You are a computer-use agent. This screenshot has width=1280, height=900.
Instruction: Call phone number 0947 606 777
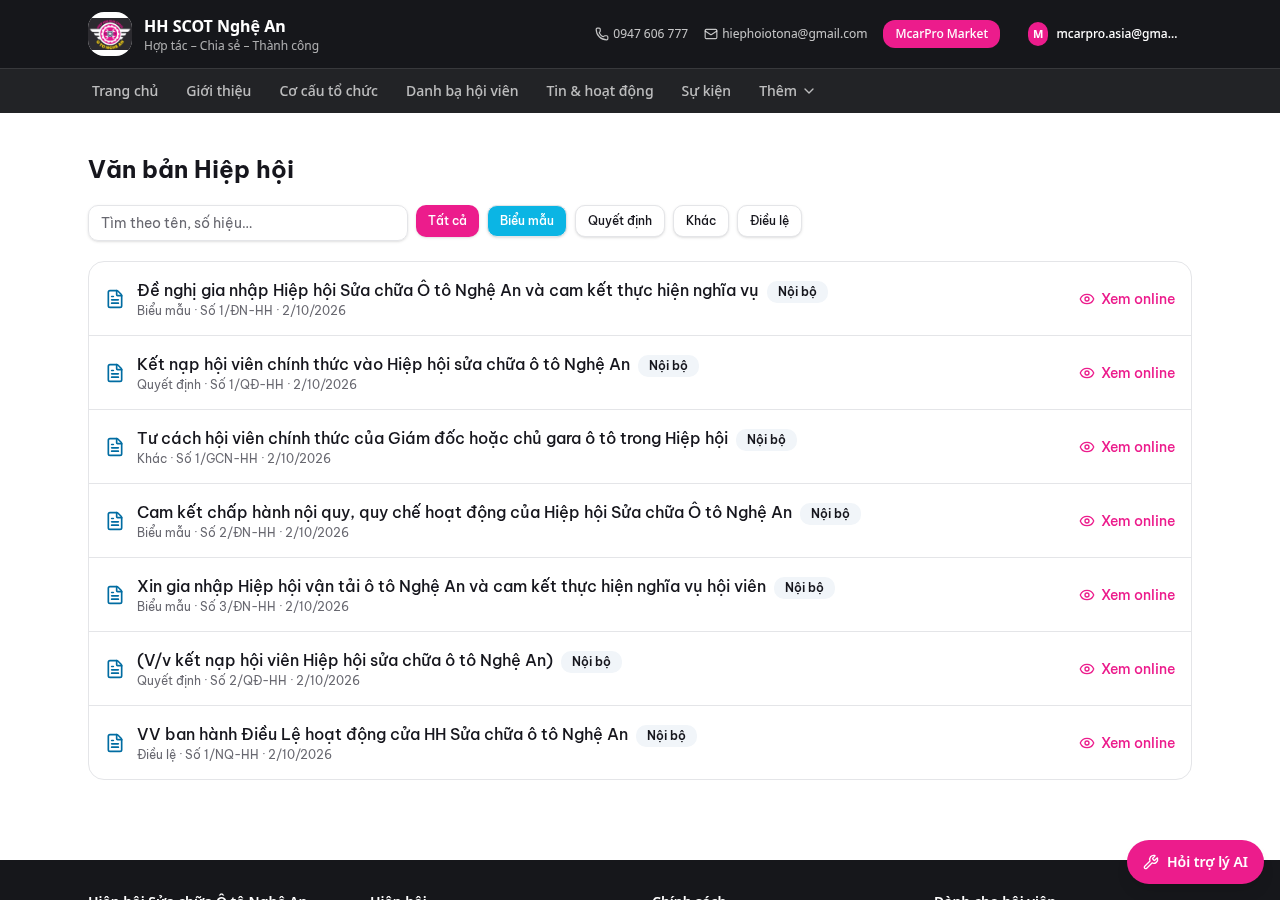pyautogui.click(x=641, y=34)
